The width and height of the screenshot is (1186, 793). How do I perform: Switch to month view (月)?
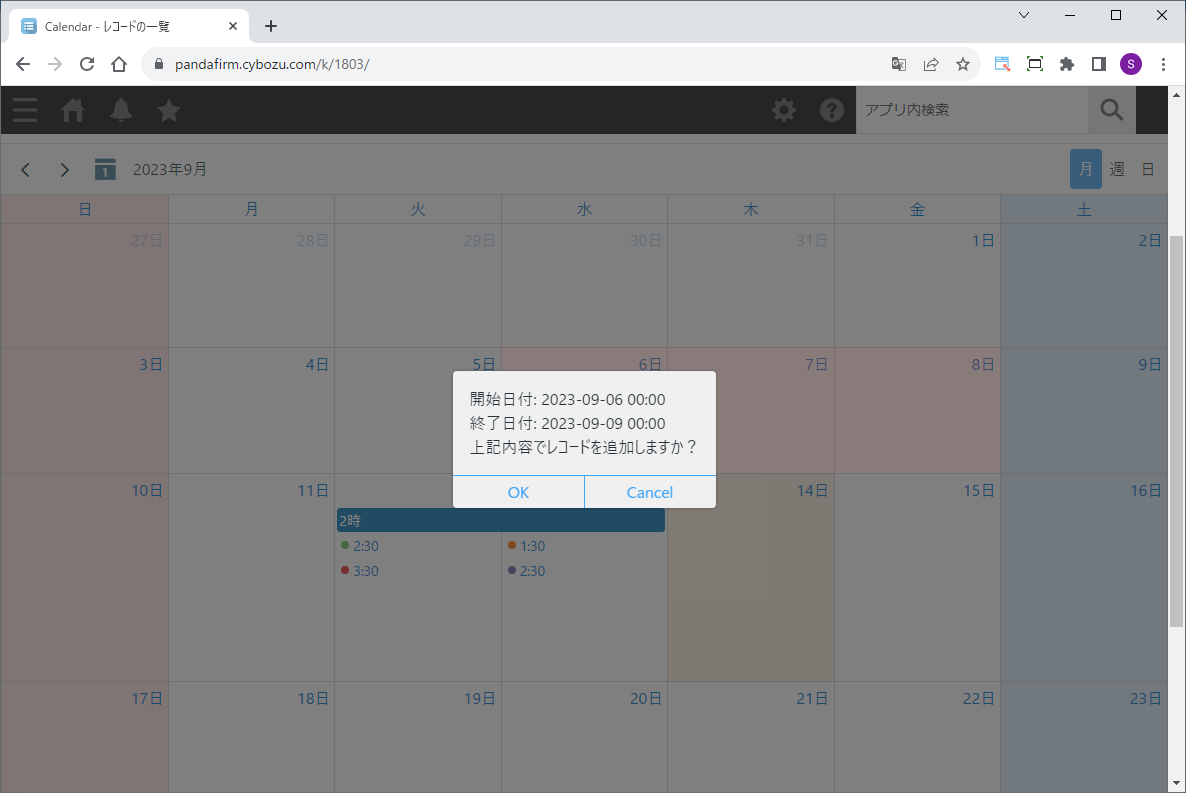pos(1085,169)
